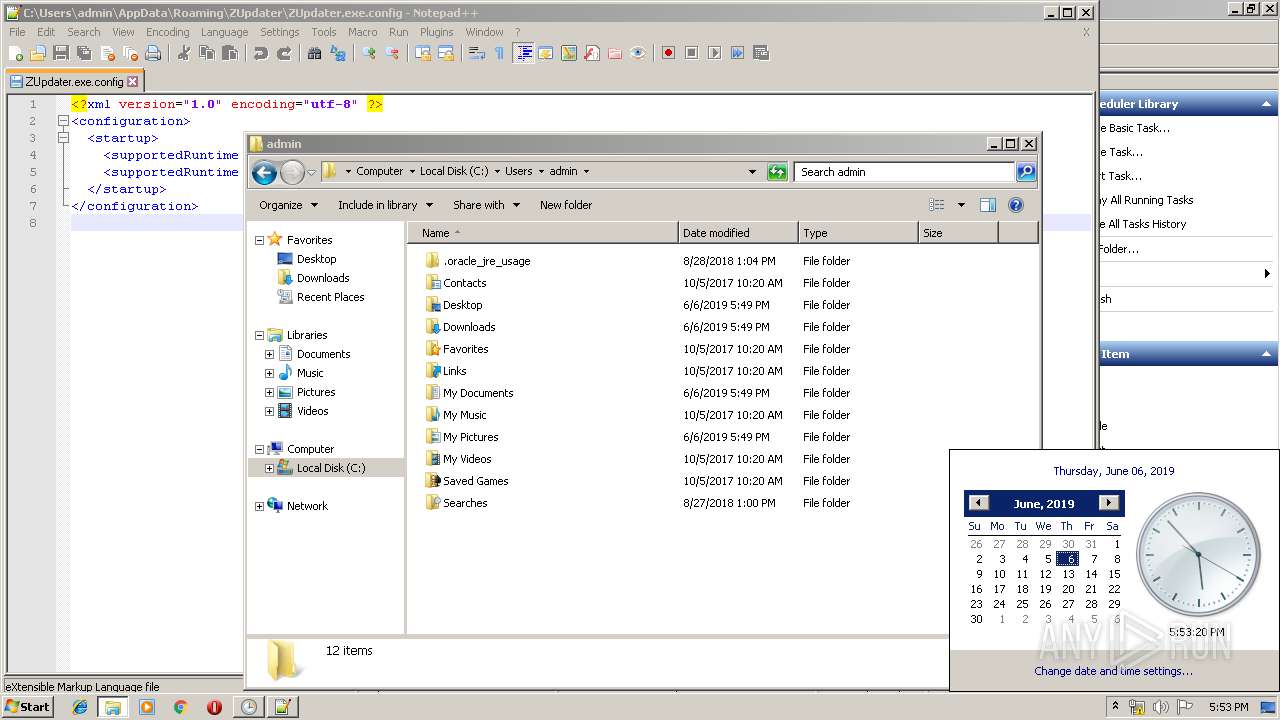
Task: Open File menu in Notepad++
Action: [x=17, y=32]
